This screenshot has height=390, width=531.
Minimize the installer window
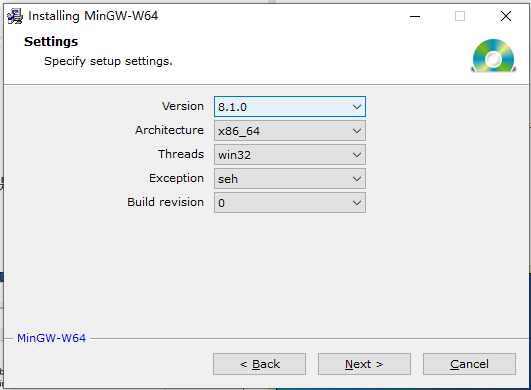point(415,16)
